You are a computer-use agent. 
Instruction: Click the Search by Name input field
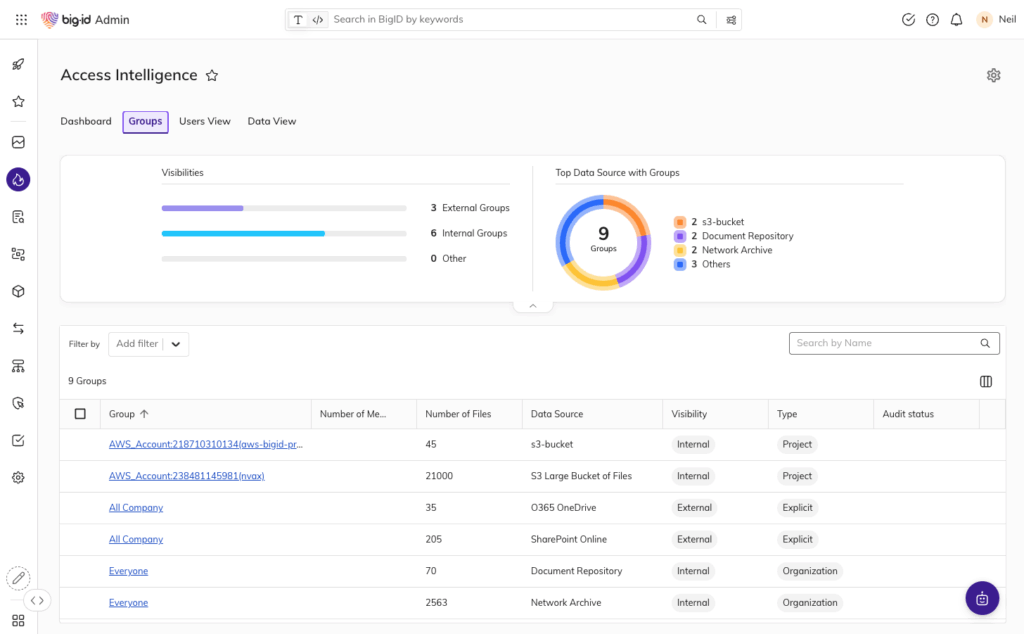click(x=885, y=343)
